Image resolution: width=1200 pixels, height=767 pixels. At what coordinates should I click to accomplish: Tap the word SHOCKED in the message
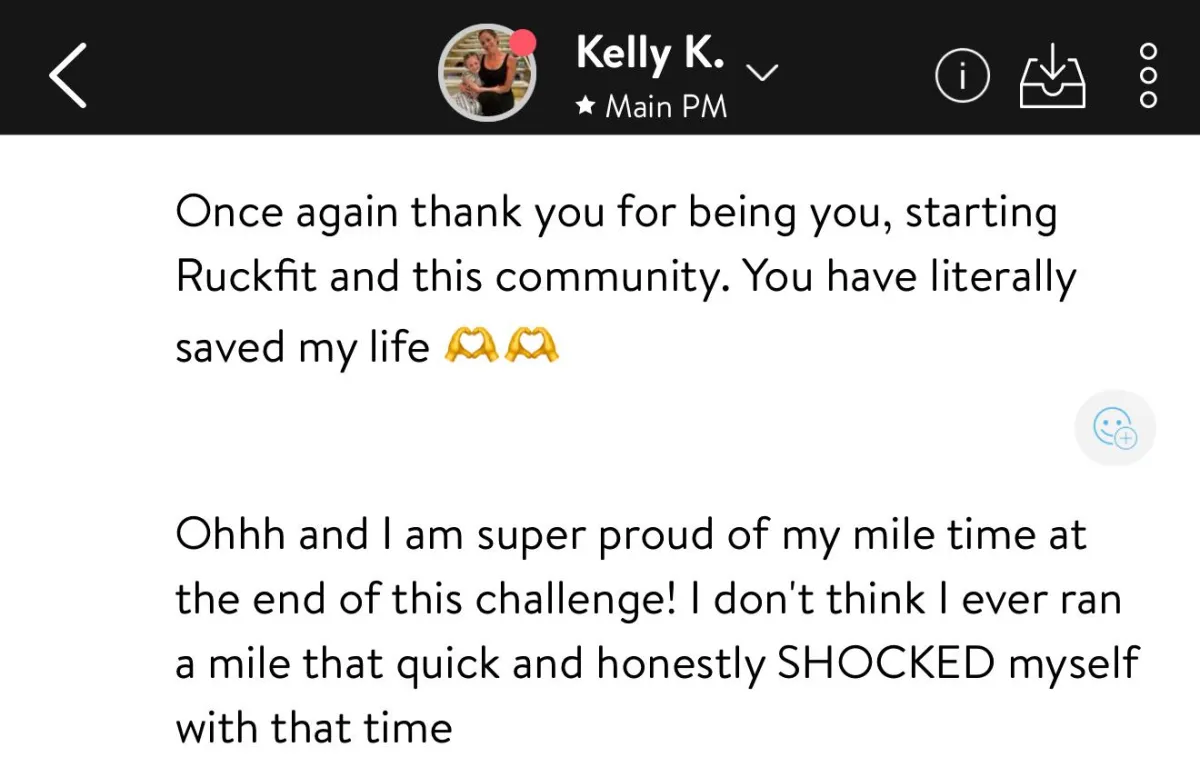[x=886, y=664]
